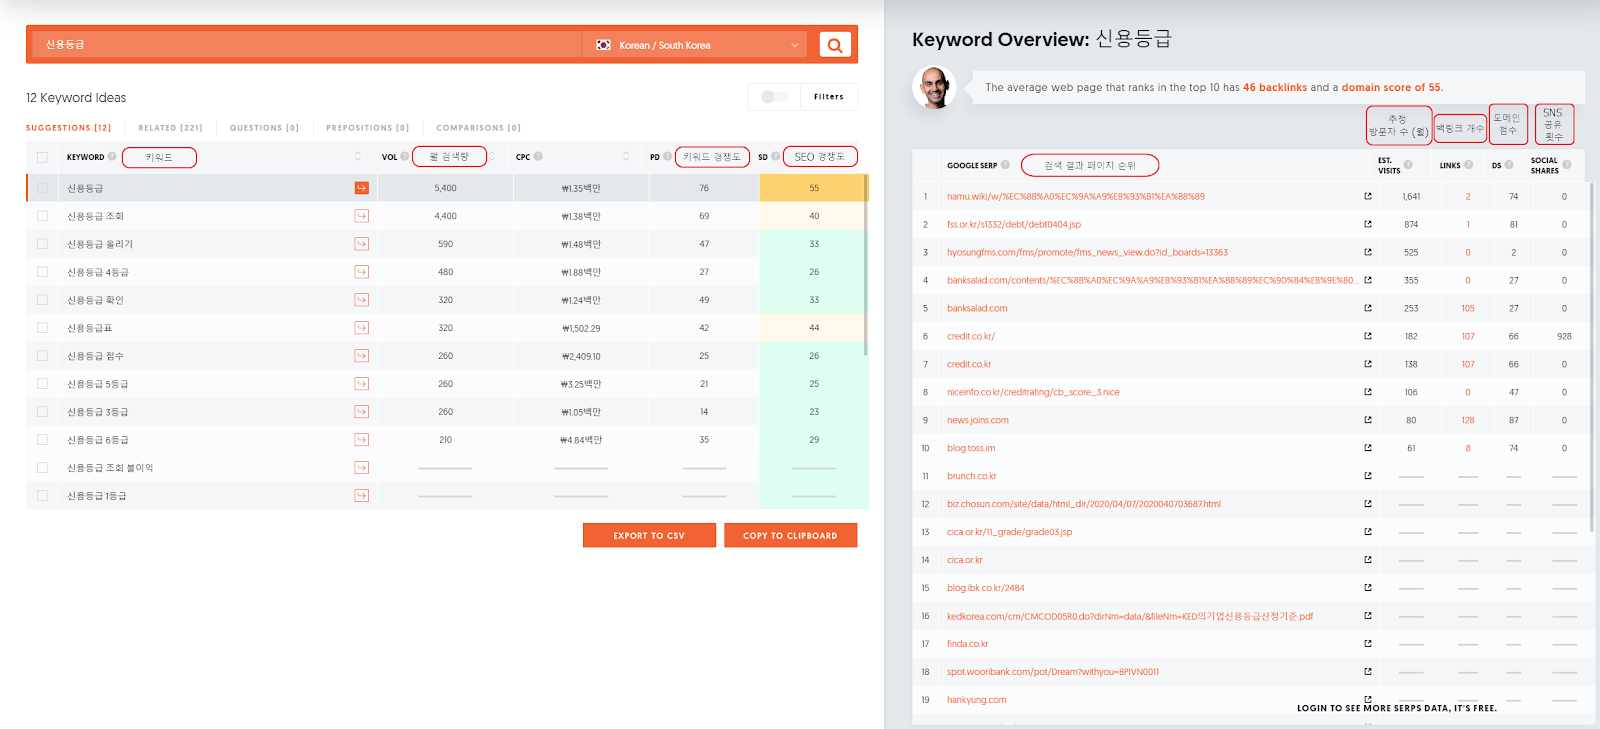Screen dimensions: 1600x729
Task: Click help icon next to DS header
Action: tap(1508, 165)
